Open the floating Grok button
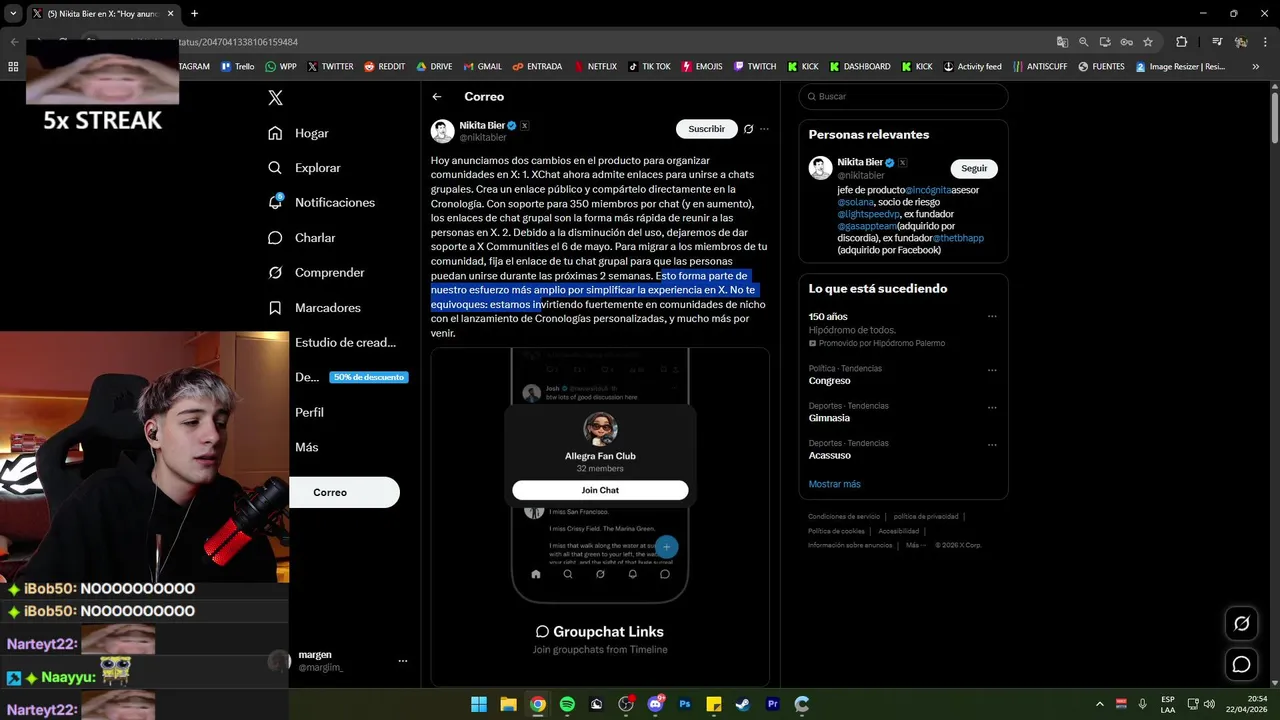Image resolution: width=1280 pixels, height=720 pixels. [x=1241, y=623]
